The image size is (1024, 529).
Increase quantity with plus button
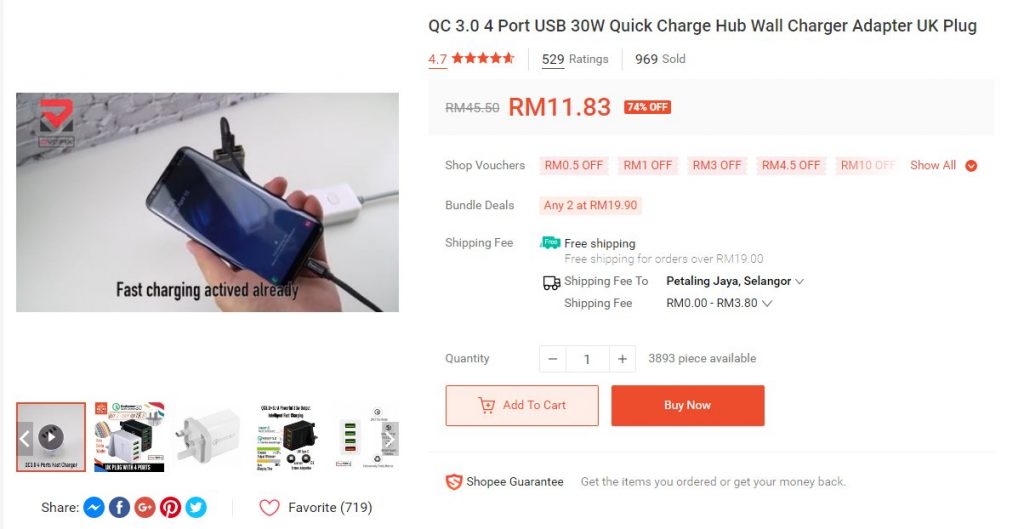[622, 359]
